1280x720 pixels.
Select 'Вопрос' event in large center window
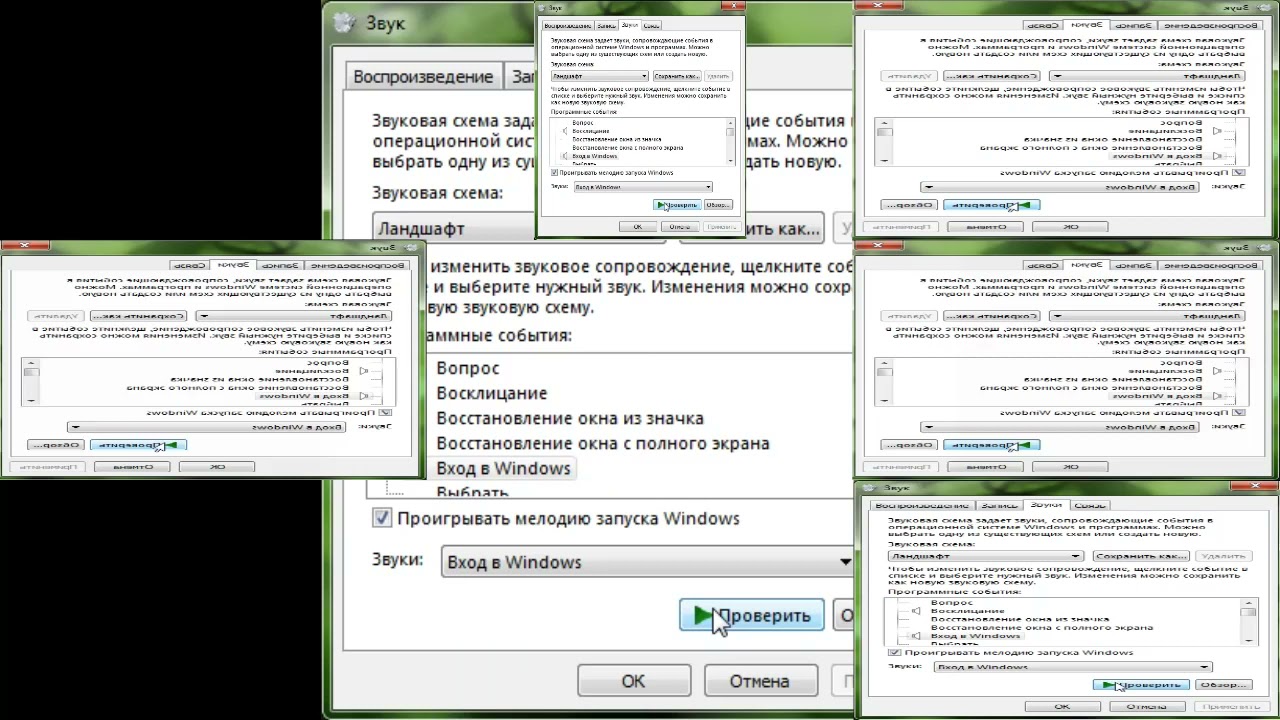pyautogui.click(x=468, y=369)
